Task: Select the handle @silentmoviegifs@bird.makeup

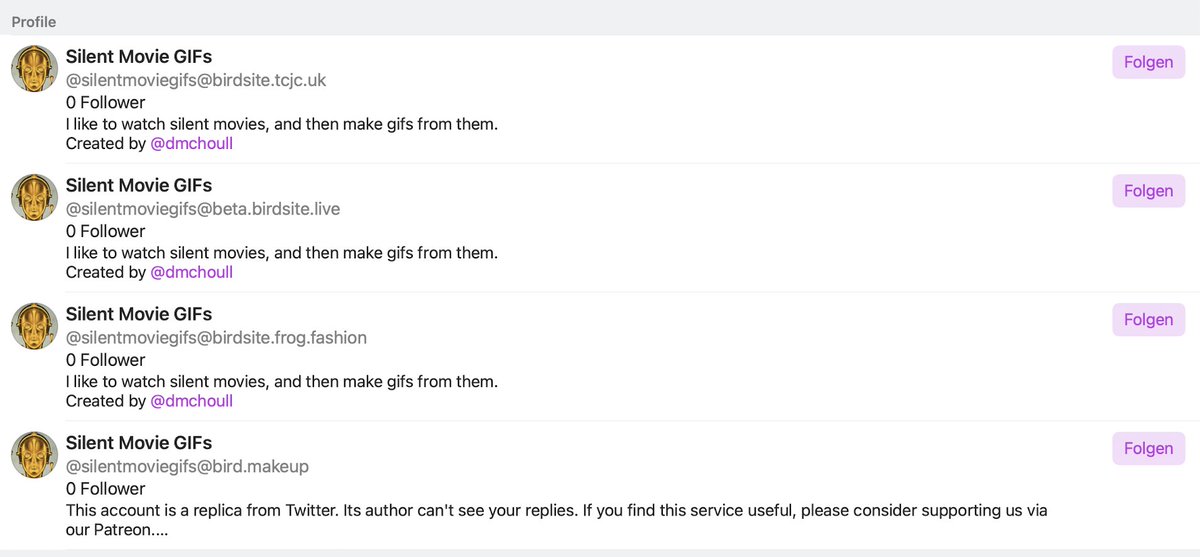Action: coord(187,468)
